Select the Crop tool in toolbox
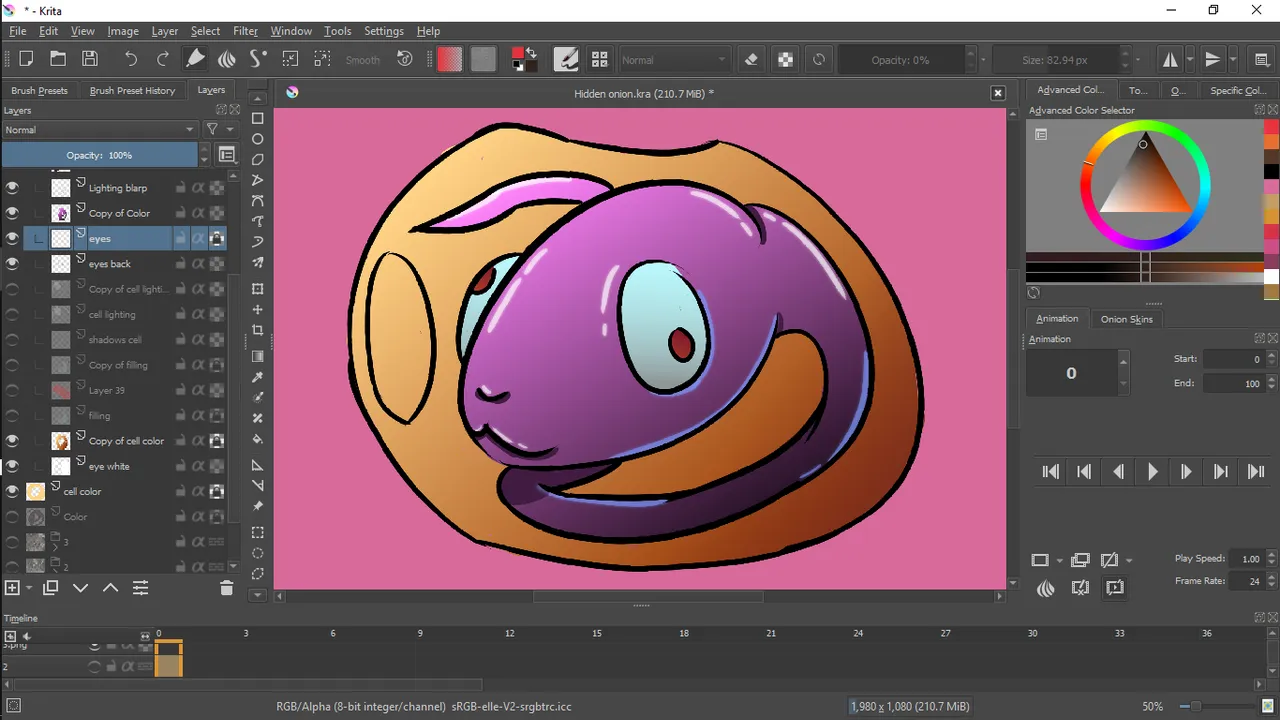 (x=257, y=330)
